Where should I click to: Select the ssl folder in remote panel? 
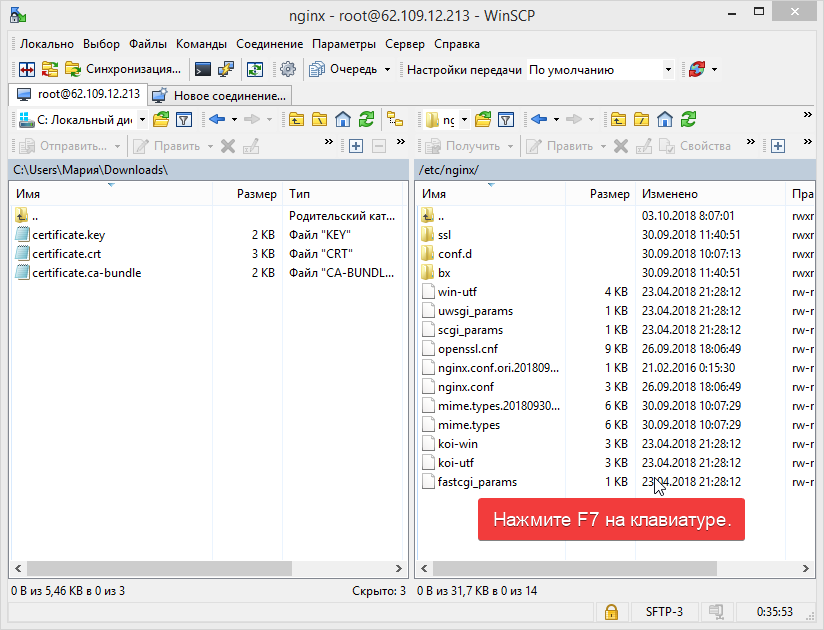[445, 235]
